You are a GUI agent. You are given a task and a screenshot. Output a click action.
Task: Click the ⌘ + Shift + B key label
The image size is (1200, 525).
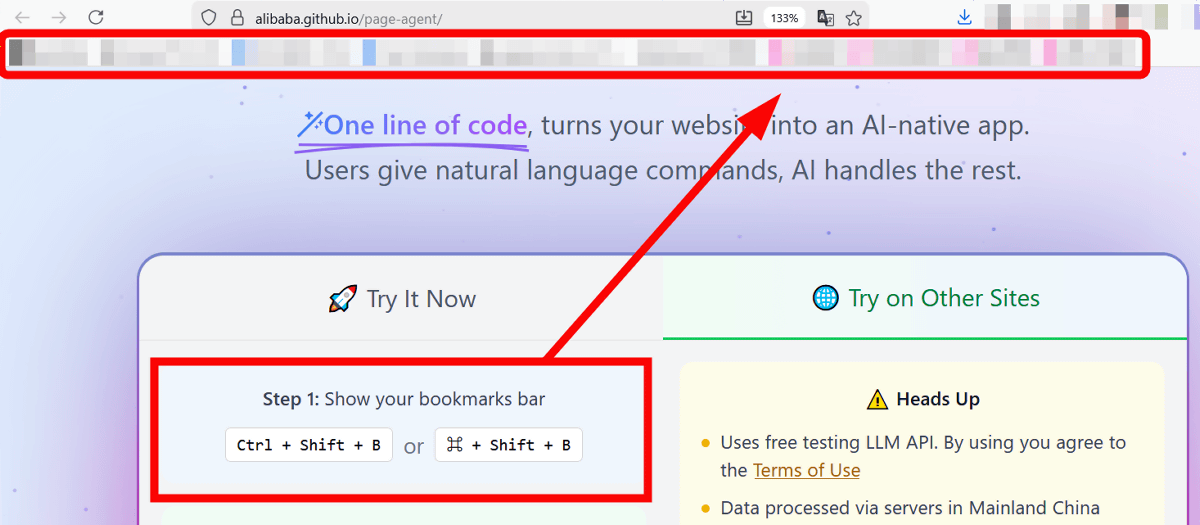(x=508, y=445)
